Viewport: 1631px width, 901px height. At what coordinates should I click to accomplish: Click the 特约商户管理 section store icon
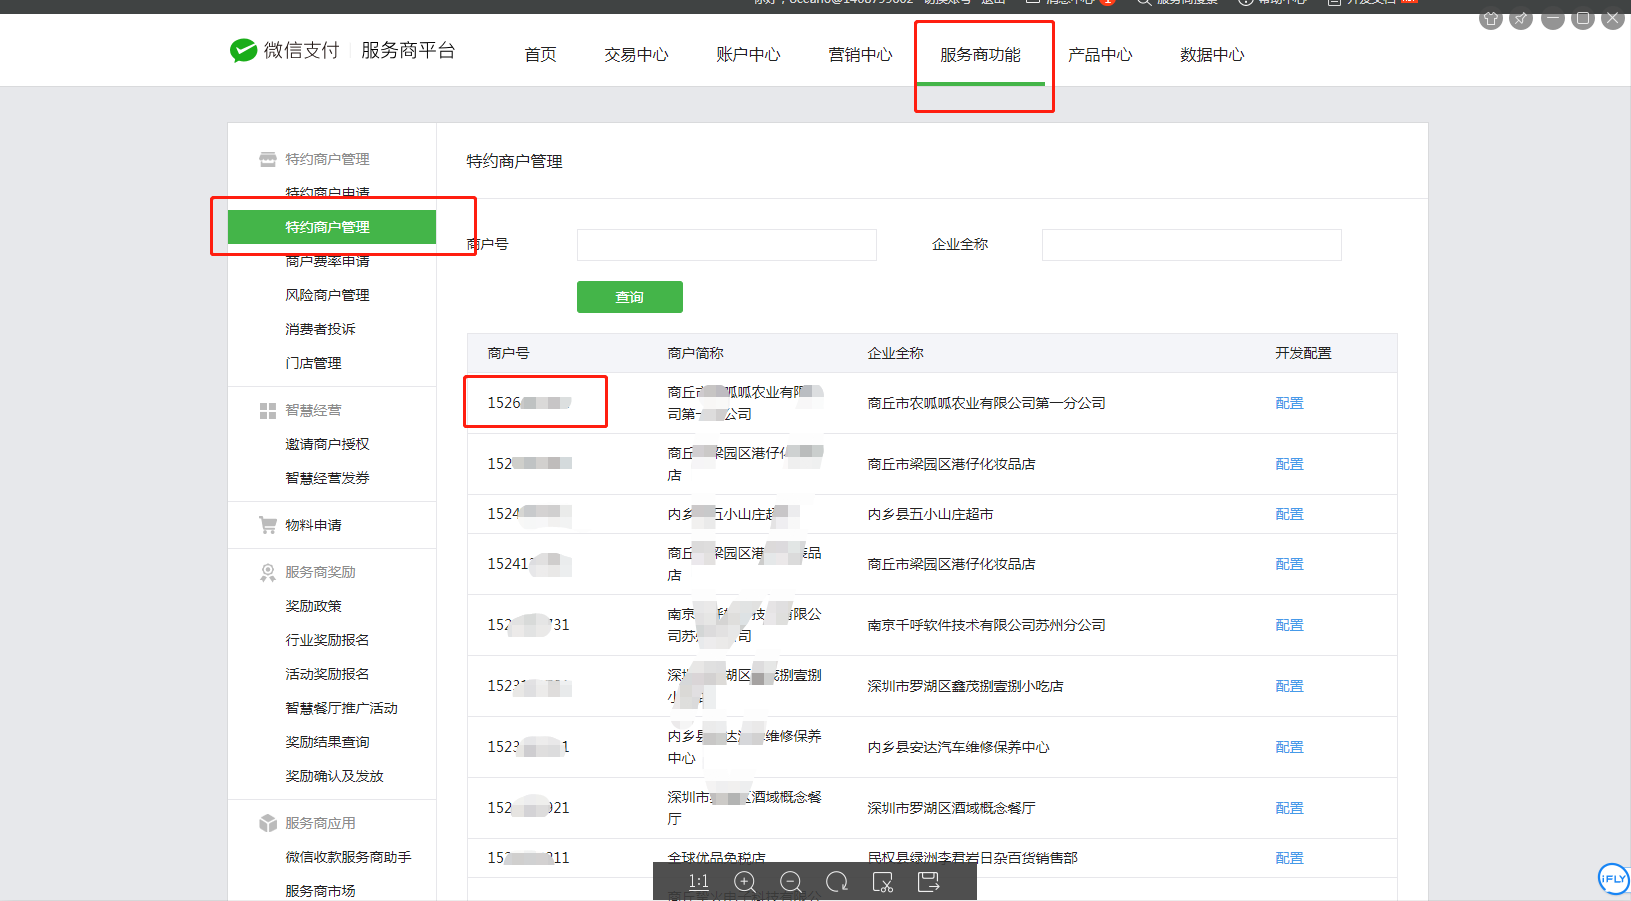(x=267, y=159)
